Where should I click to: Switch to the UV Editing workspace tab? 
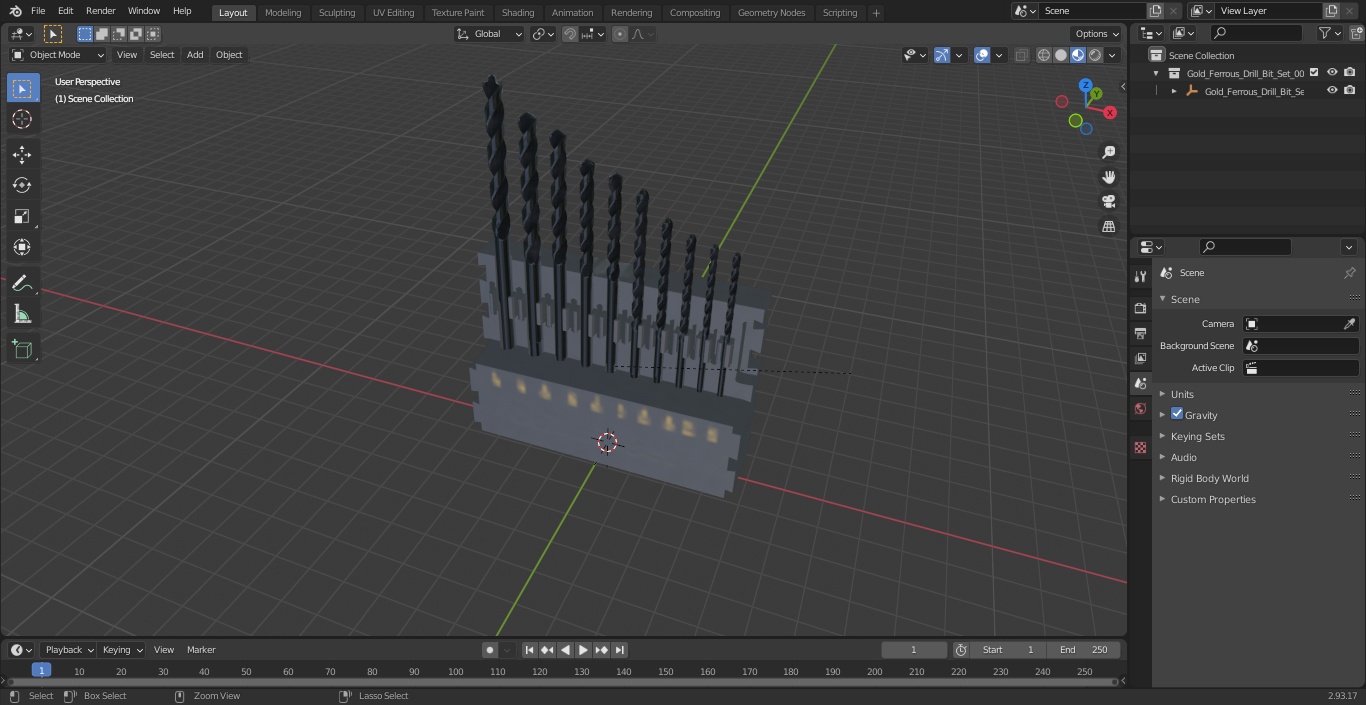click(x=393, y=12)
